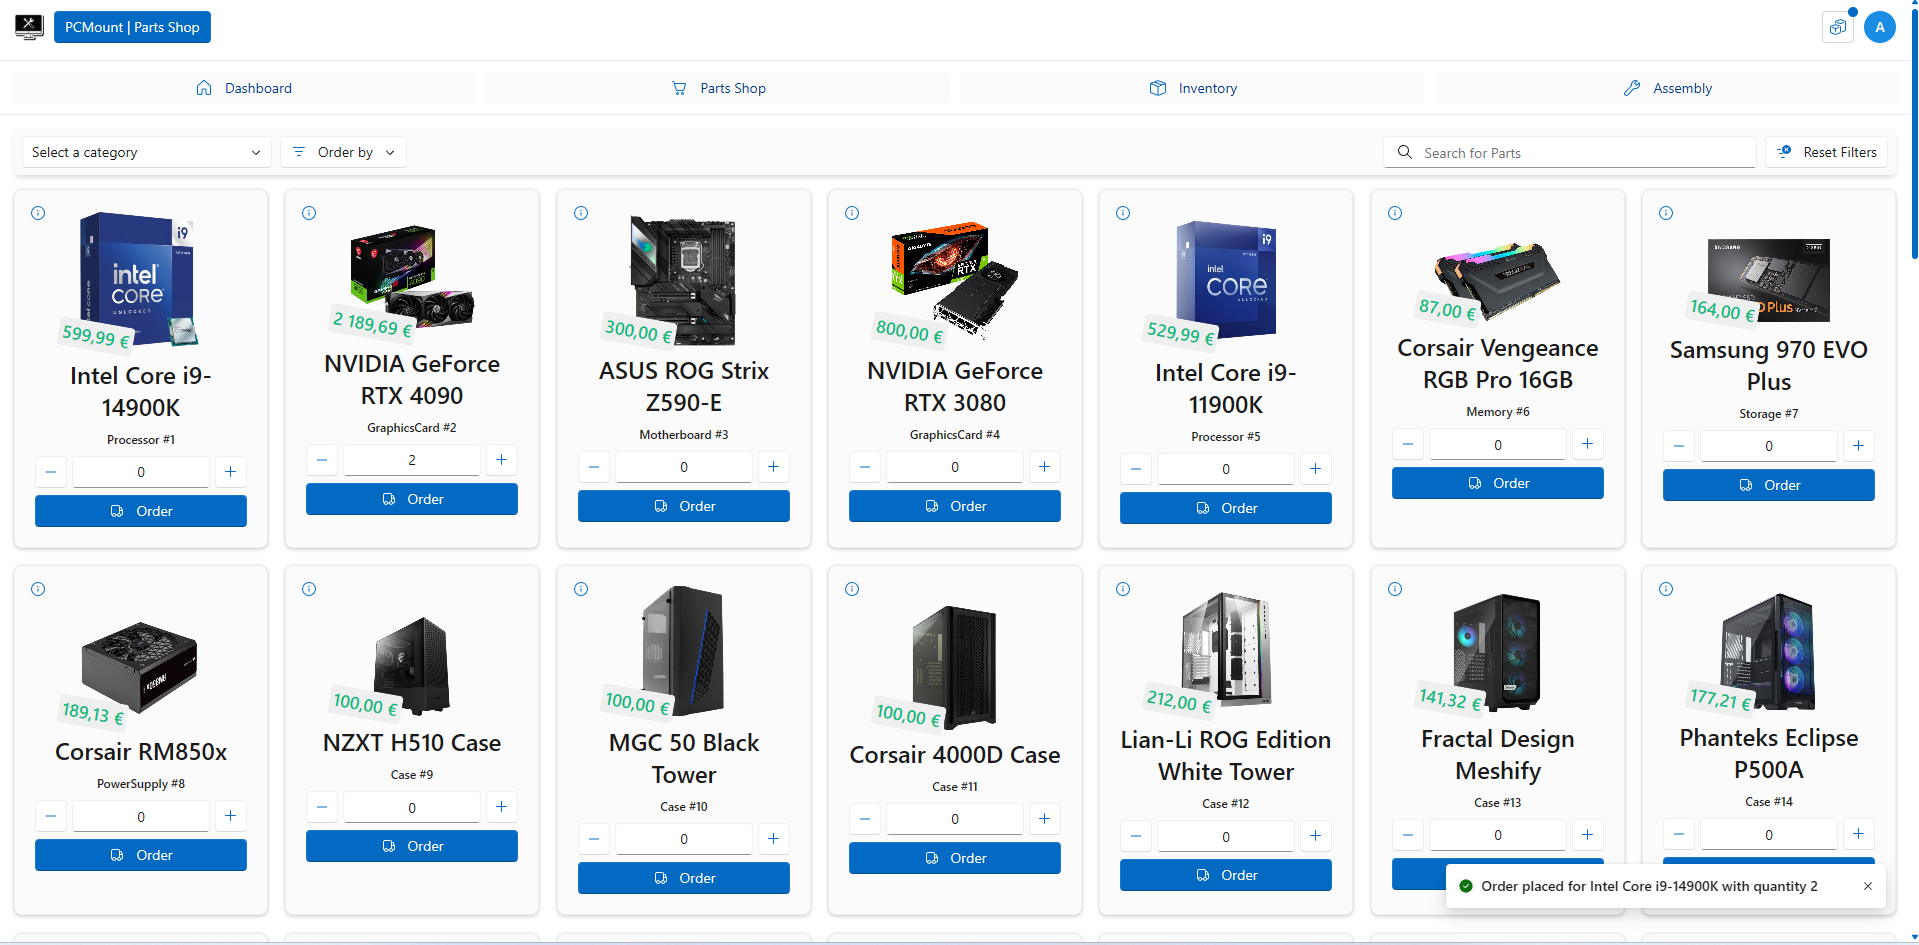
Task: Order the MGC 50 Black Tower
Action: 684,878
